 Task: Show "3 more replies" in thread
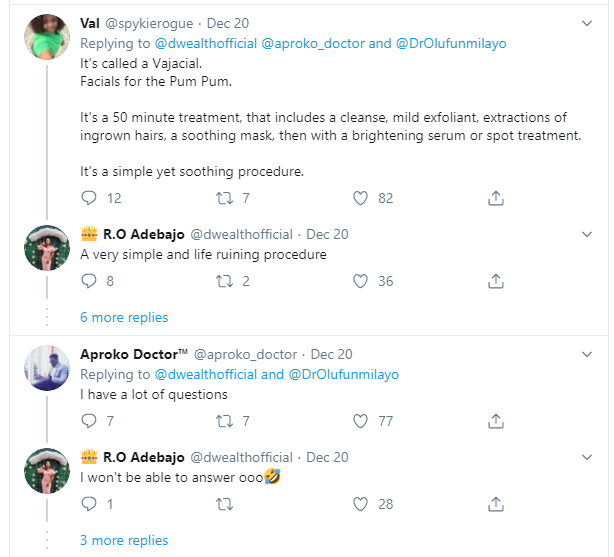point(124,540)
